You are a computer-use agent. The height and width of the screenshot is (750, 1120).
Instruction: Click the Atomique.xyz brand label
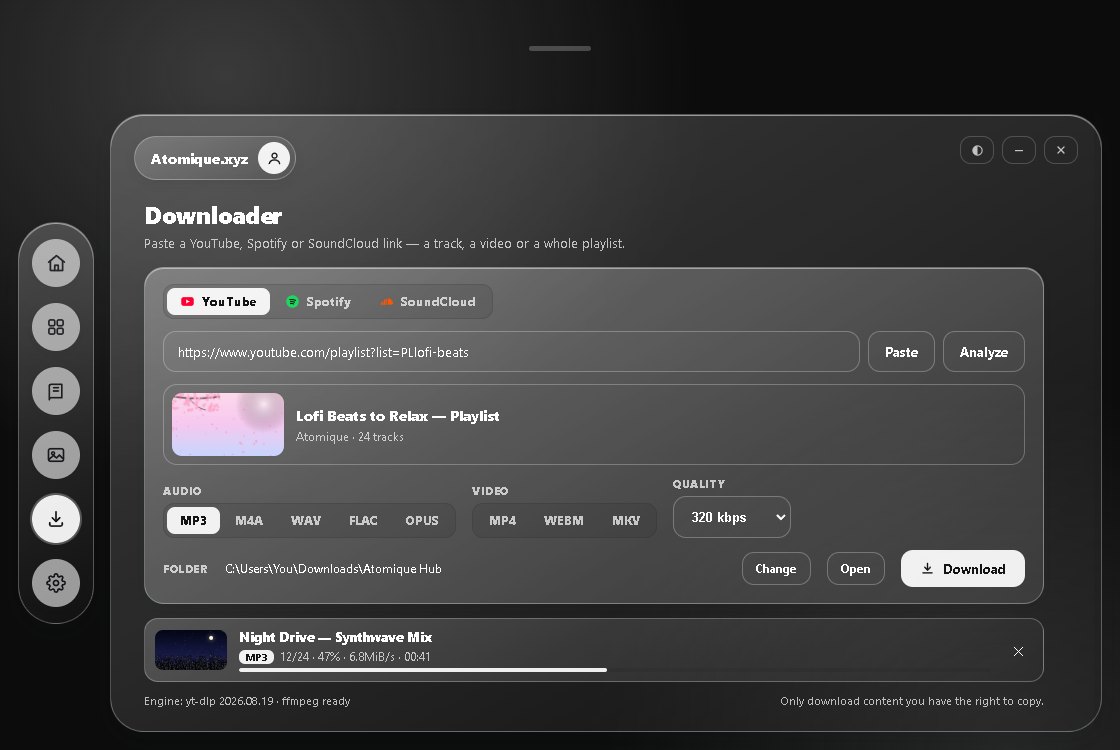coord(199,159)
